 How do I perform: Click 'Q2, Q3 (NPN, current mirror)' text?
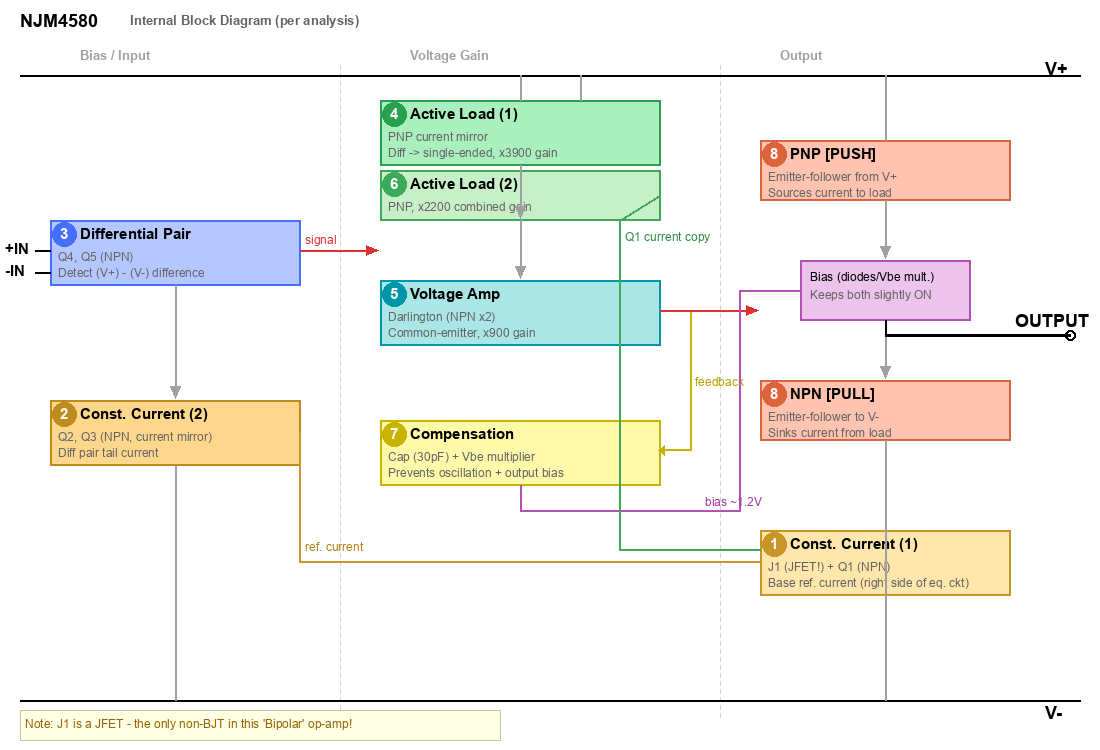pyautogui.click(x=135, y=437)
